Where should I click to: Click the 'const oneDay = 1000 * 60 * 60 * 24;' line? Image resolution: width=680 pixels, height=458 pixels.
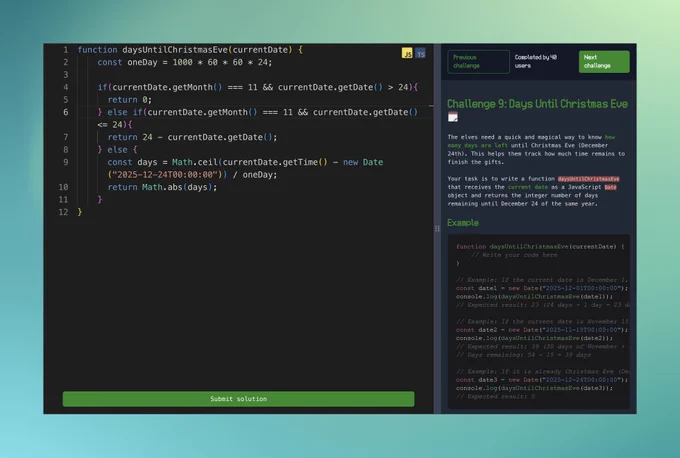click(185, 62)
